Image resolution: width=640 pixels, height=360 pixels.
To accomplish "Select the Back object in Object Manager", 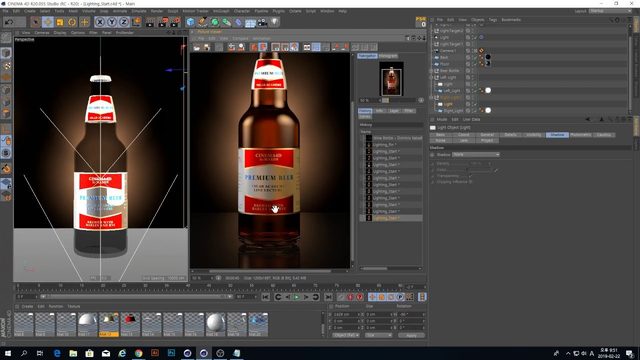I will point(444,58).
